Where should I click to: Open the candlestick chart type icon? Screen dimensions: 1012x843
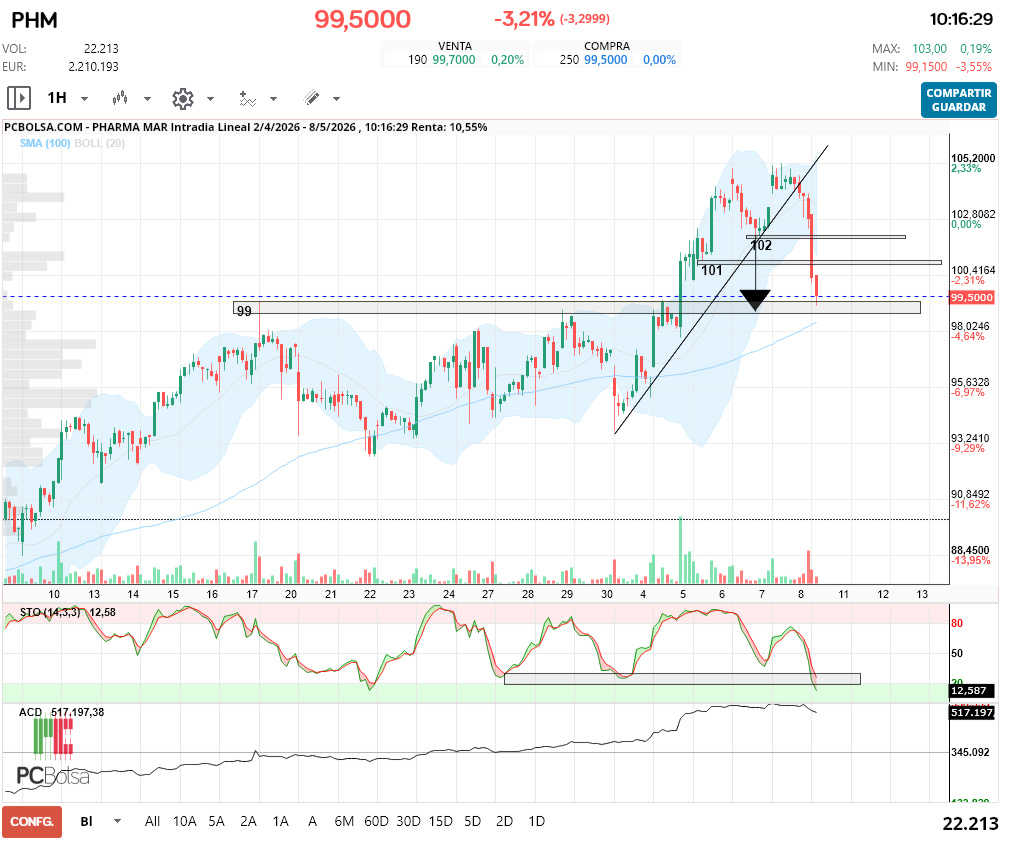tap(119, 98)
